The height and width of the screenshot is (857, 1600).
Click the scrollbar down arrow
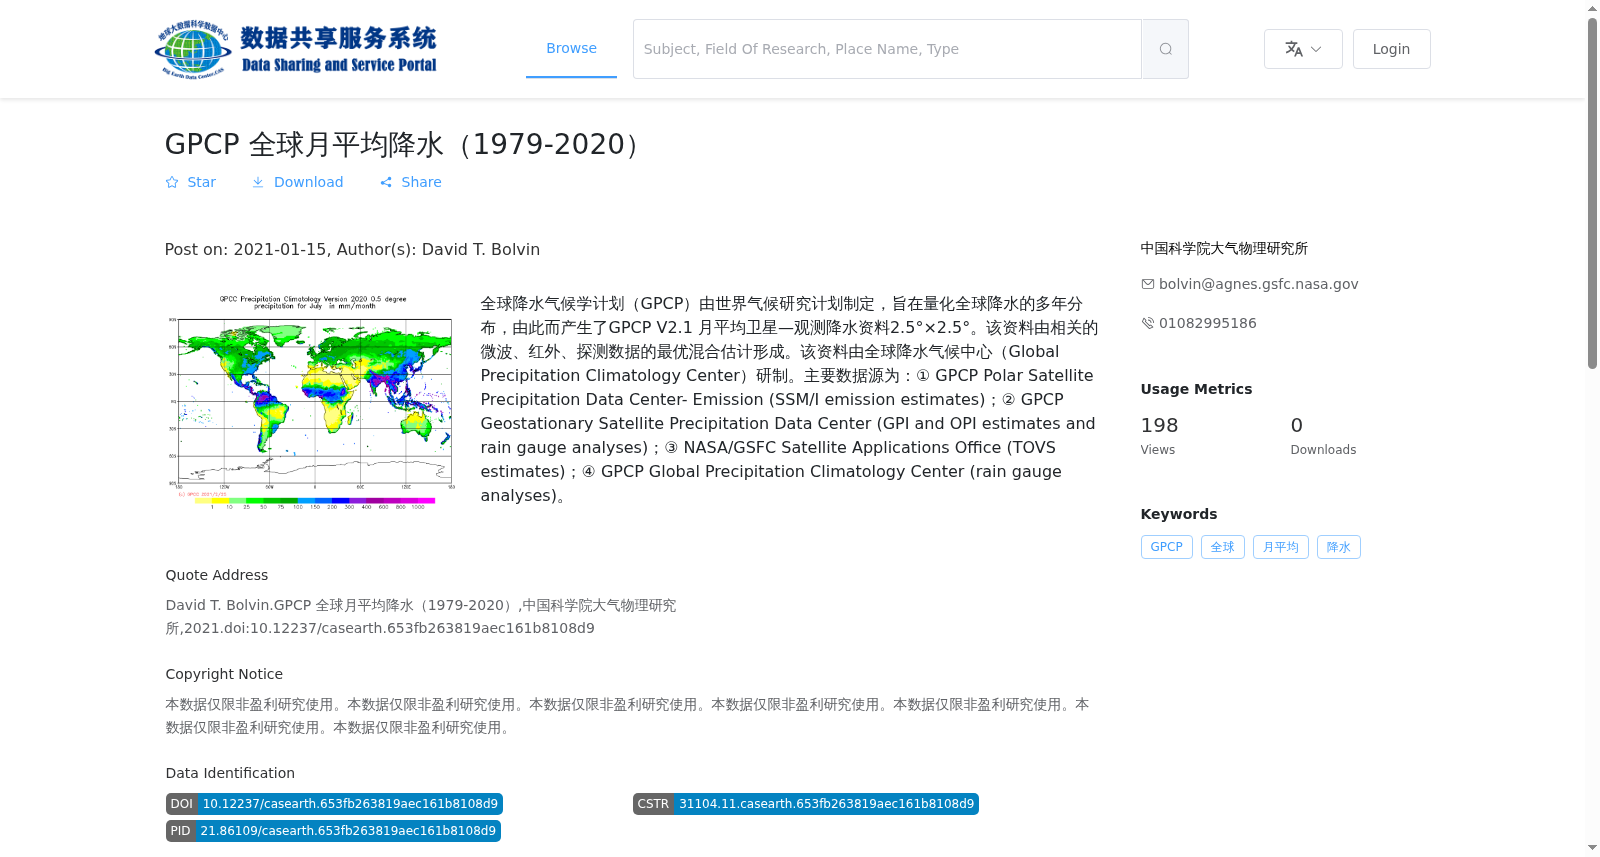(x=1592, y=848)
